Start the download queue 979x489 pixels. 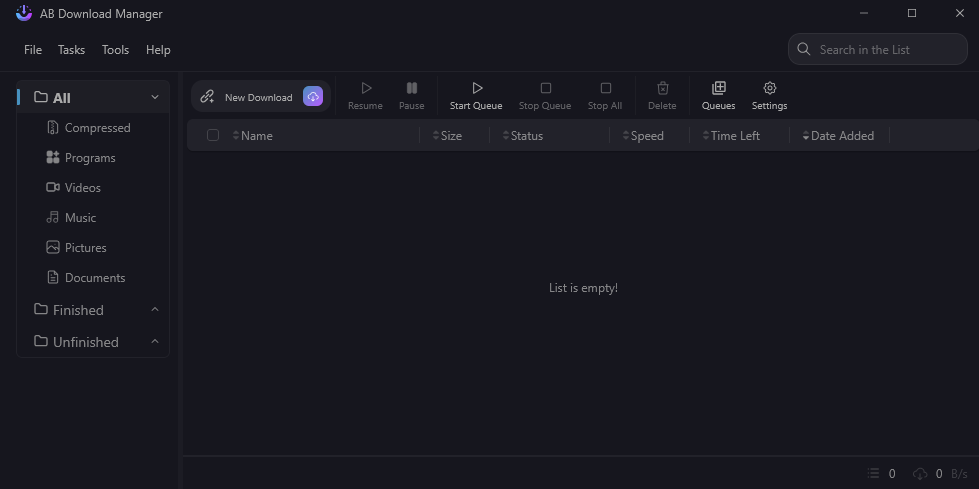[476, 89]
